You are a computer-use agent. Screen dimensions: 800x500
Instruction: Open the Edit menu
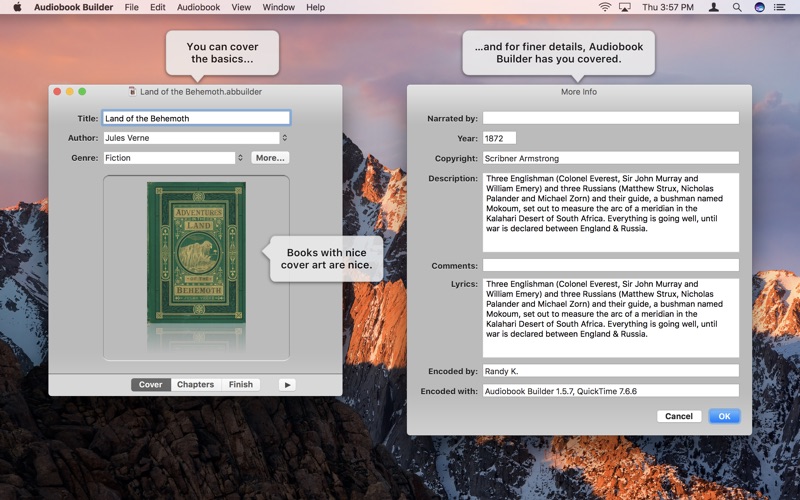(158, 7)
